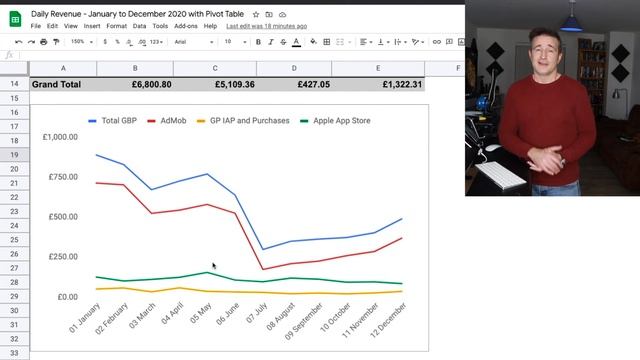
Task: Toggle strikethrough formatting
Action: pos(283,42)
